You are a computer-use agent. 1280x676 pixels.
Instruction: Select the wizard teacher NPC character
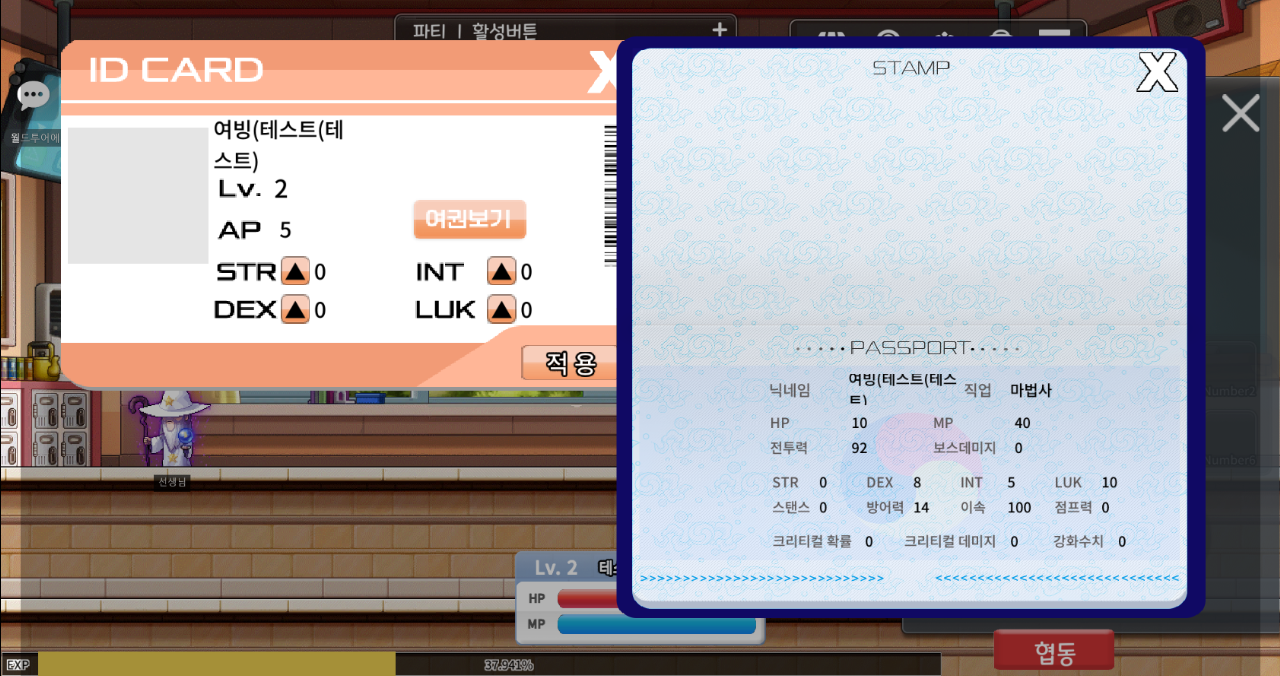click(172, 430)
